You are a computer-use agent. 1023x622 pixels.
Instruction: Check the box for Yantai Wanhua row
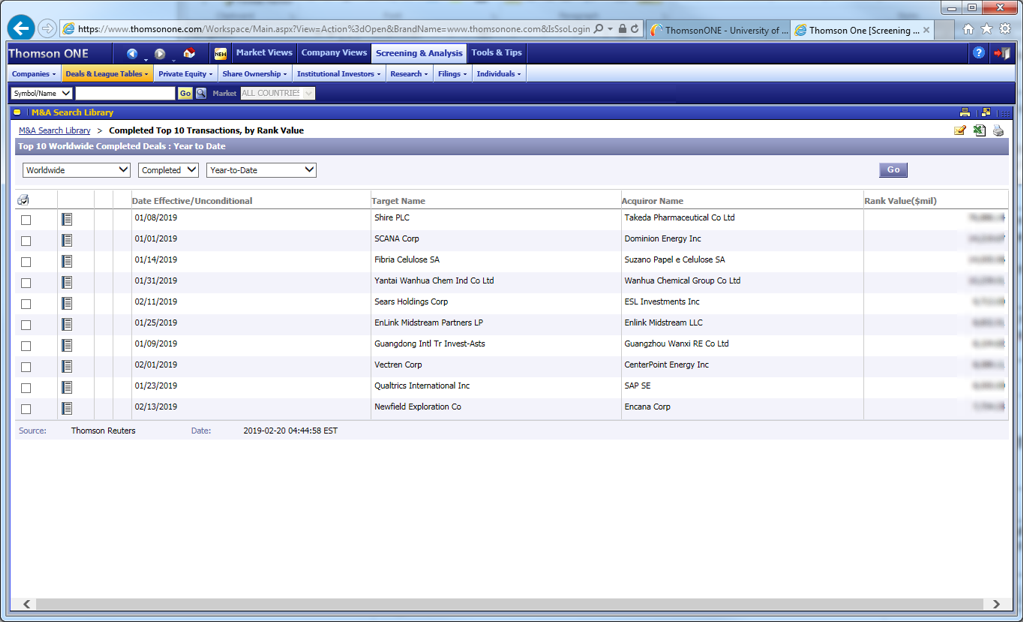pos(26,283)
